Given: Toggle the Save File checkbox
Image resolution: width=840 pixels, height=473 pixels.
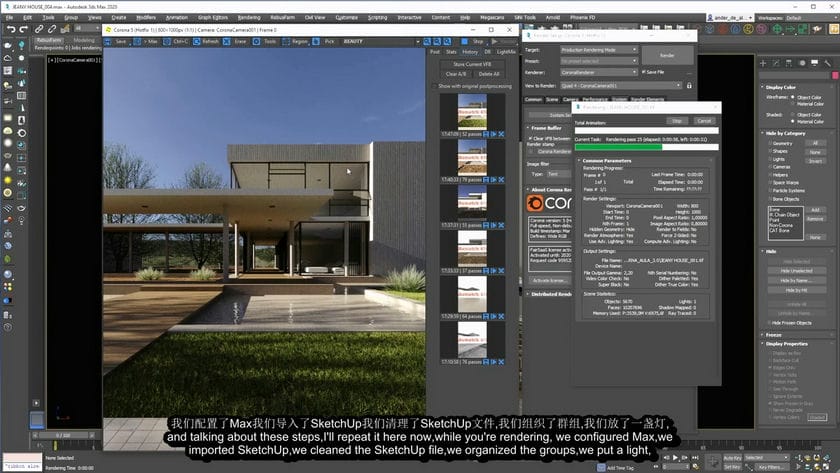Looking at the screenshot, I should click(x=643, y=72).
